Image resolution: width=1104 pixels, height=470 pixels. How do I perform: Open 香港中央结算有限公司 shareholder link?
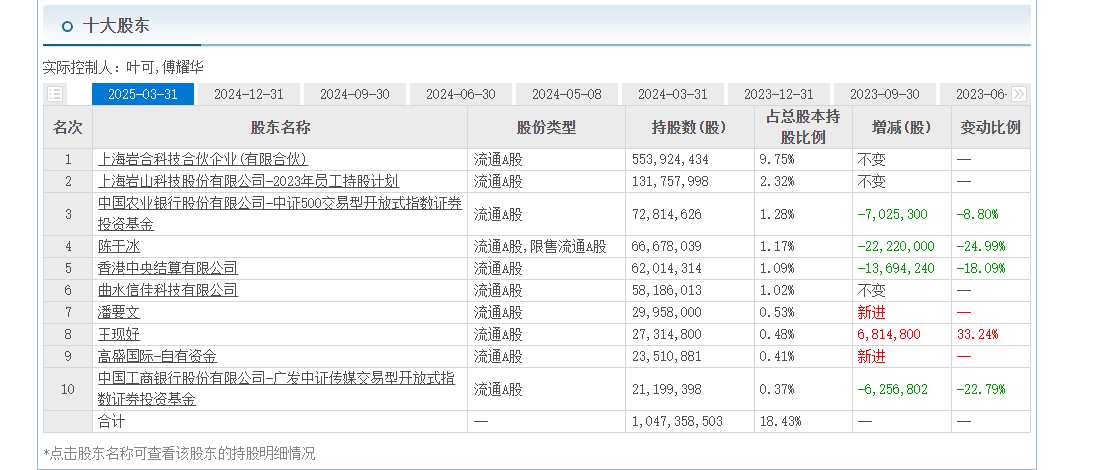[168, 269]
